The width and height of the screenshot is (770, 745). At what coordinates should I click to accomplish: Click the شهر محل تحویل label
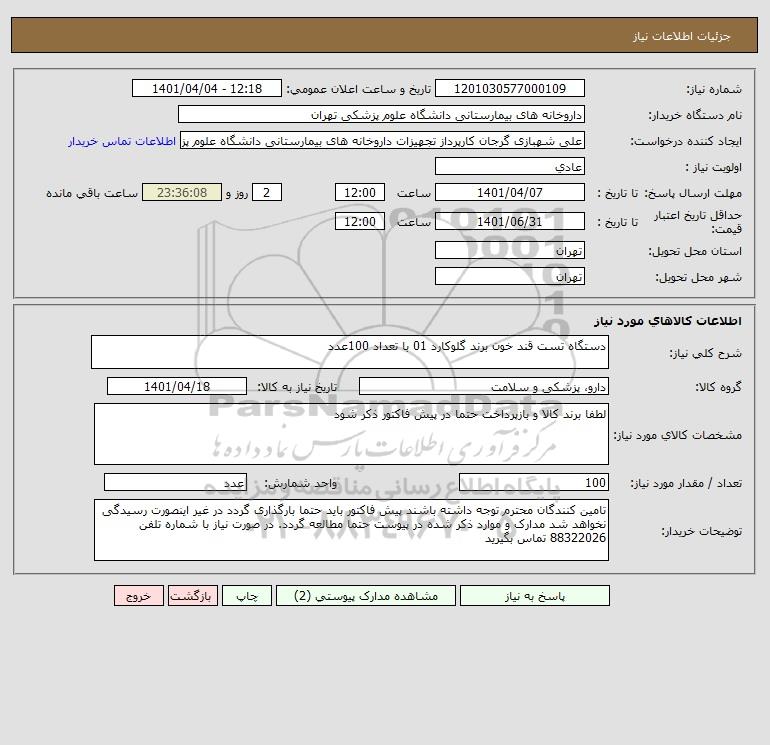click(x=698, y=277)
